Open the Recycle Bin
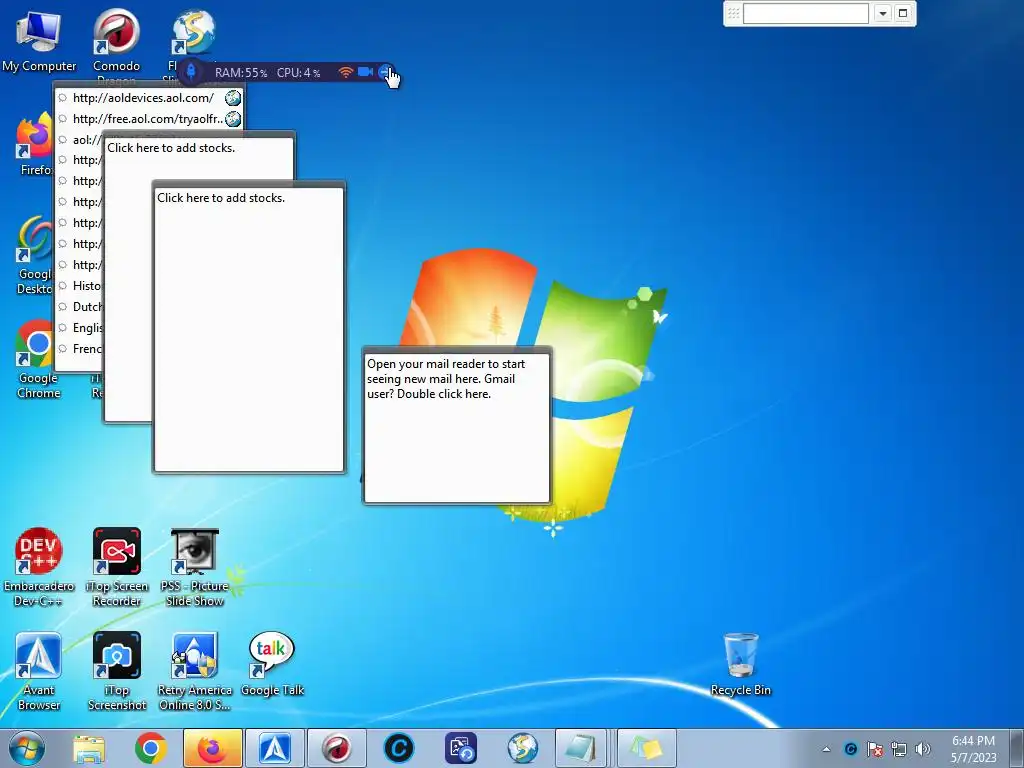Viewport: 1024px width, 768px height. 741,664
